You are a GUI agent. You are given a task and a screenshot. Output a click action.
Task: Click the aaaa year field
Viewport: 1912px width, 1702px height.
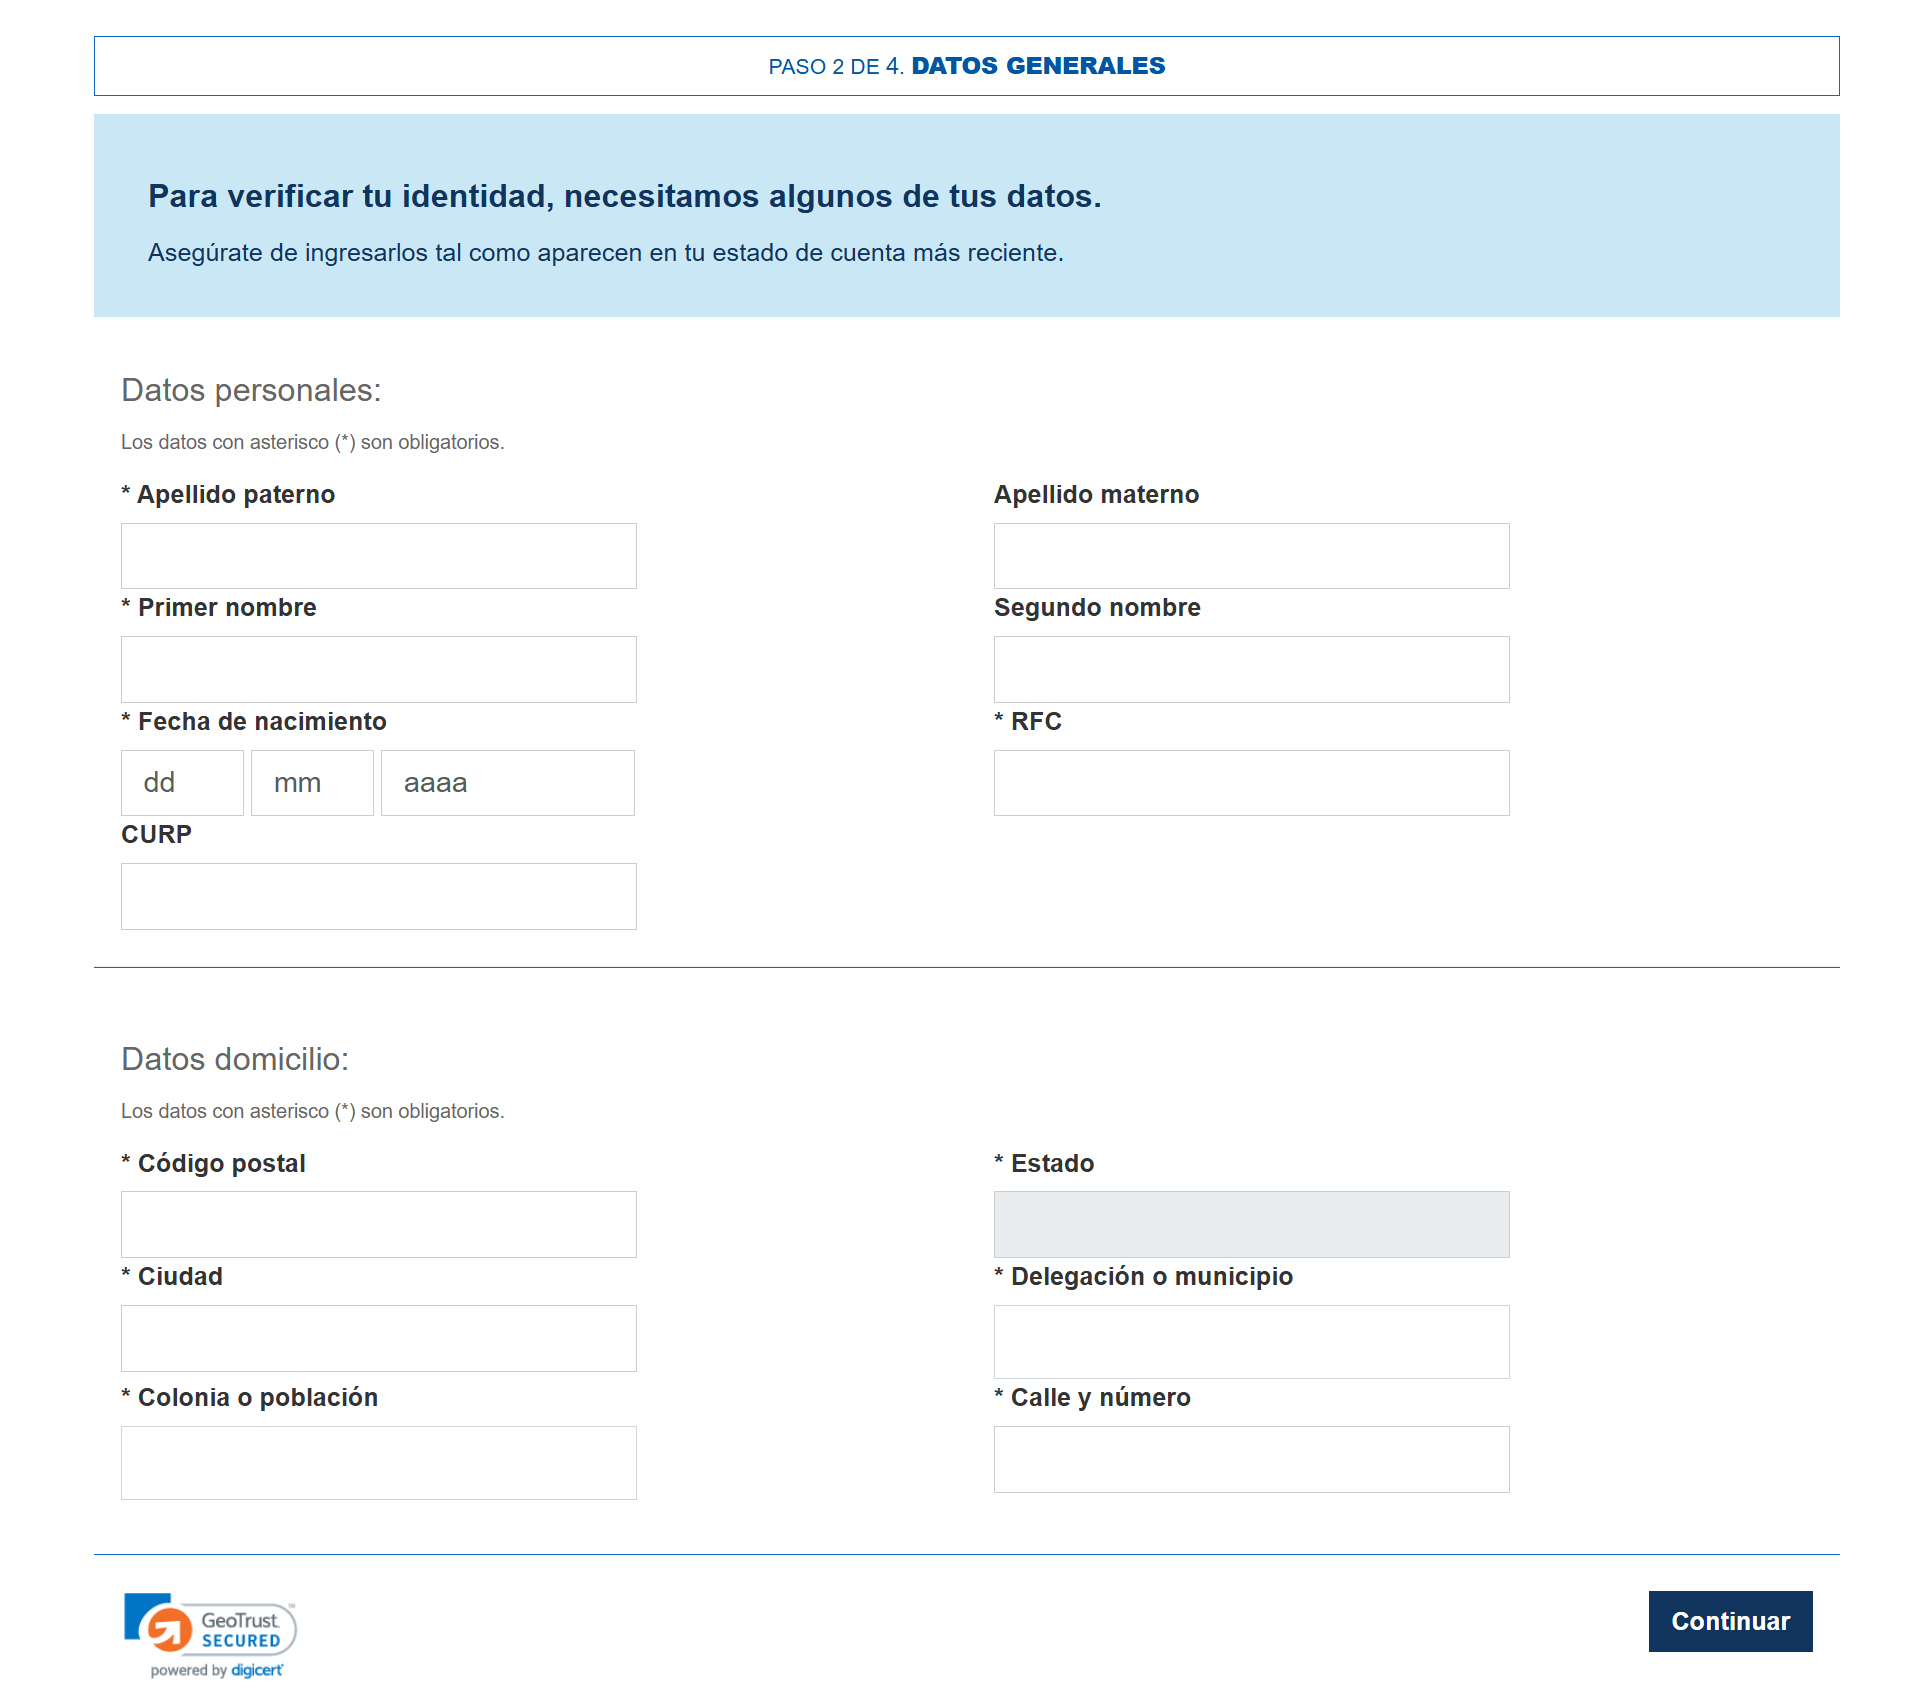pos(507,782)
